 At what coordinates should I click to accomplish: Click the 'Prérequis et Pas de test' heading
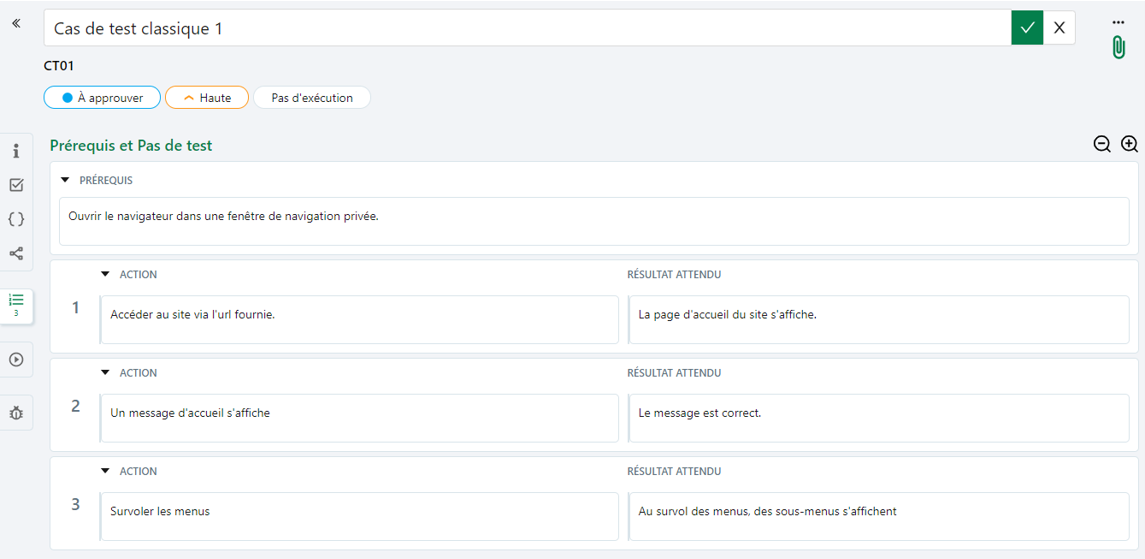click(x=131, y=145)
